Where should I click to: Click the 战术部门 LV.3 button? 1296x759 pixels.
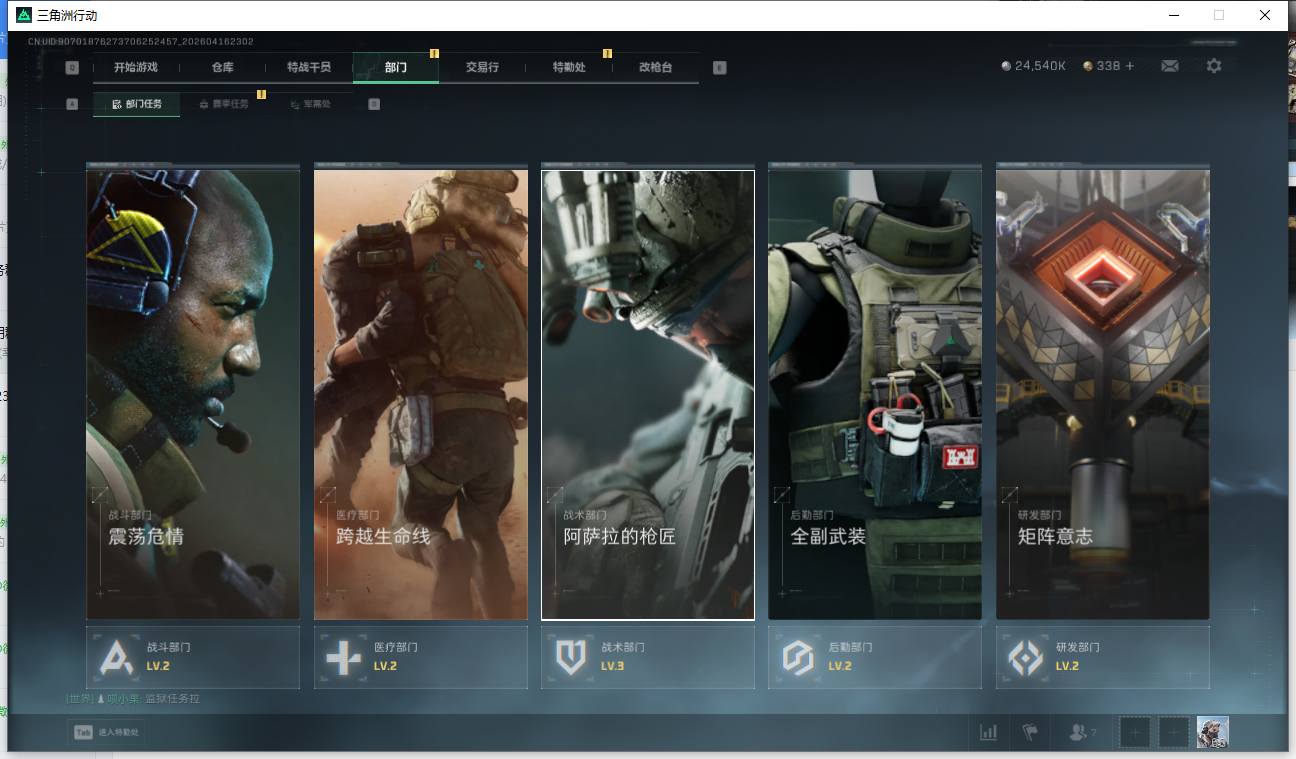[x=648, y=657]
